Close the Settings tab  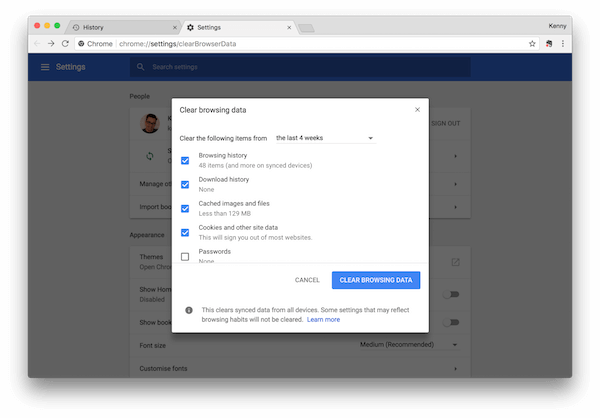(289, 28)
